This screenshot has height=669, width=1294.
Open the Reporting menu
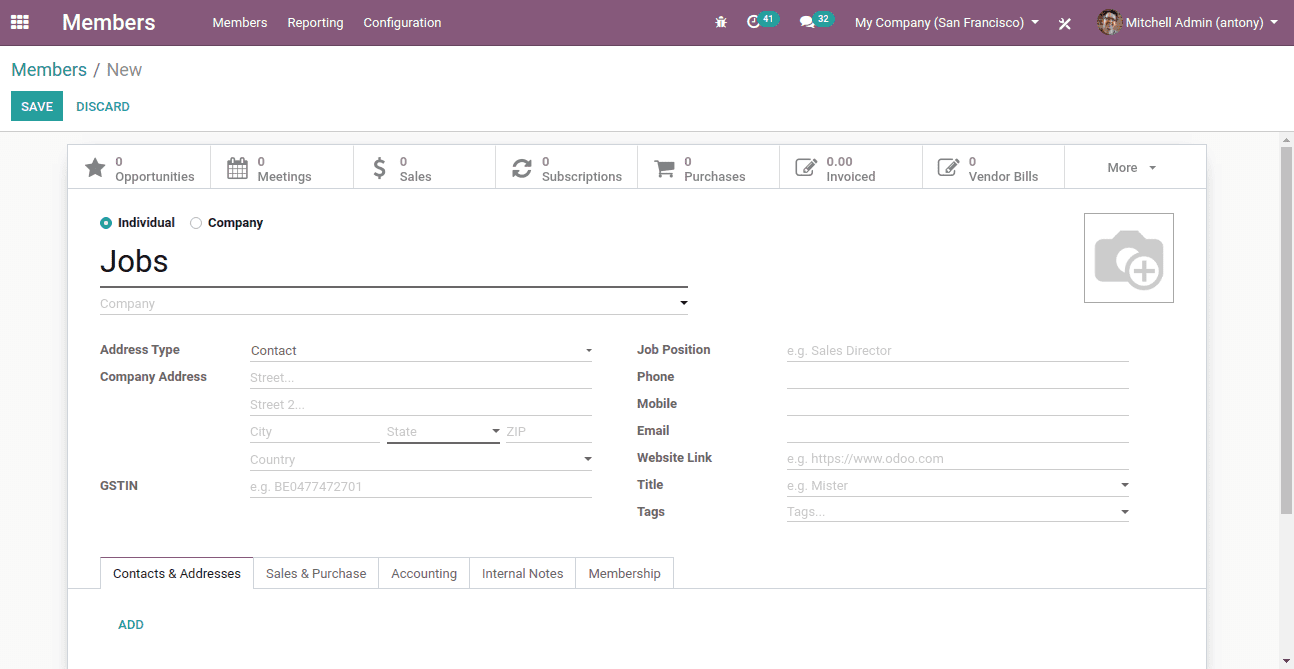coord(315,22)
